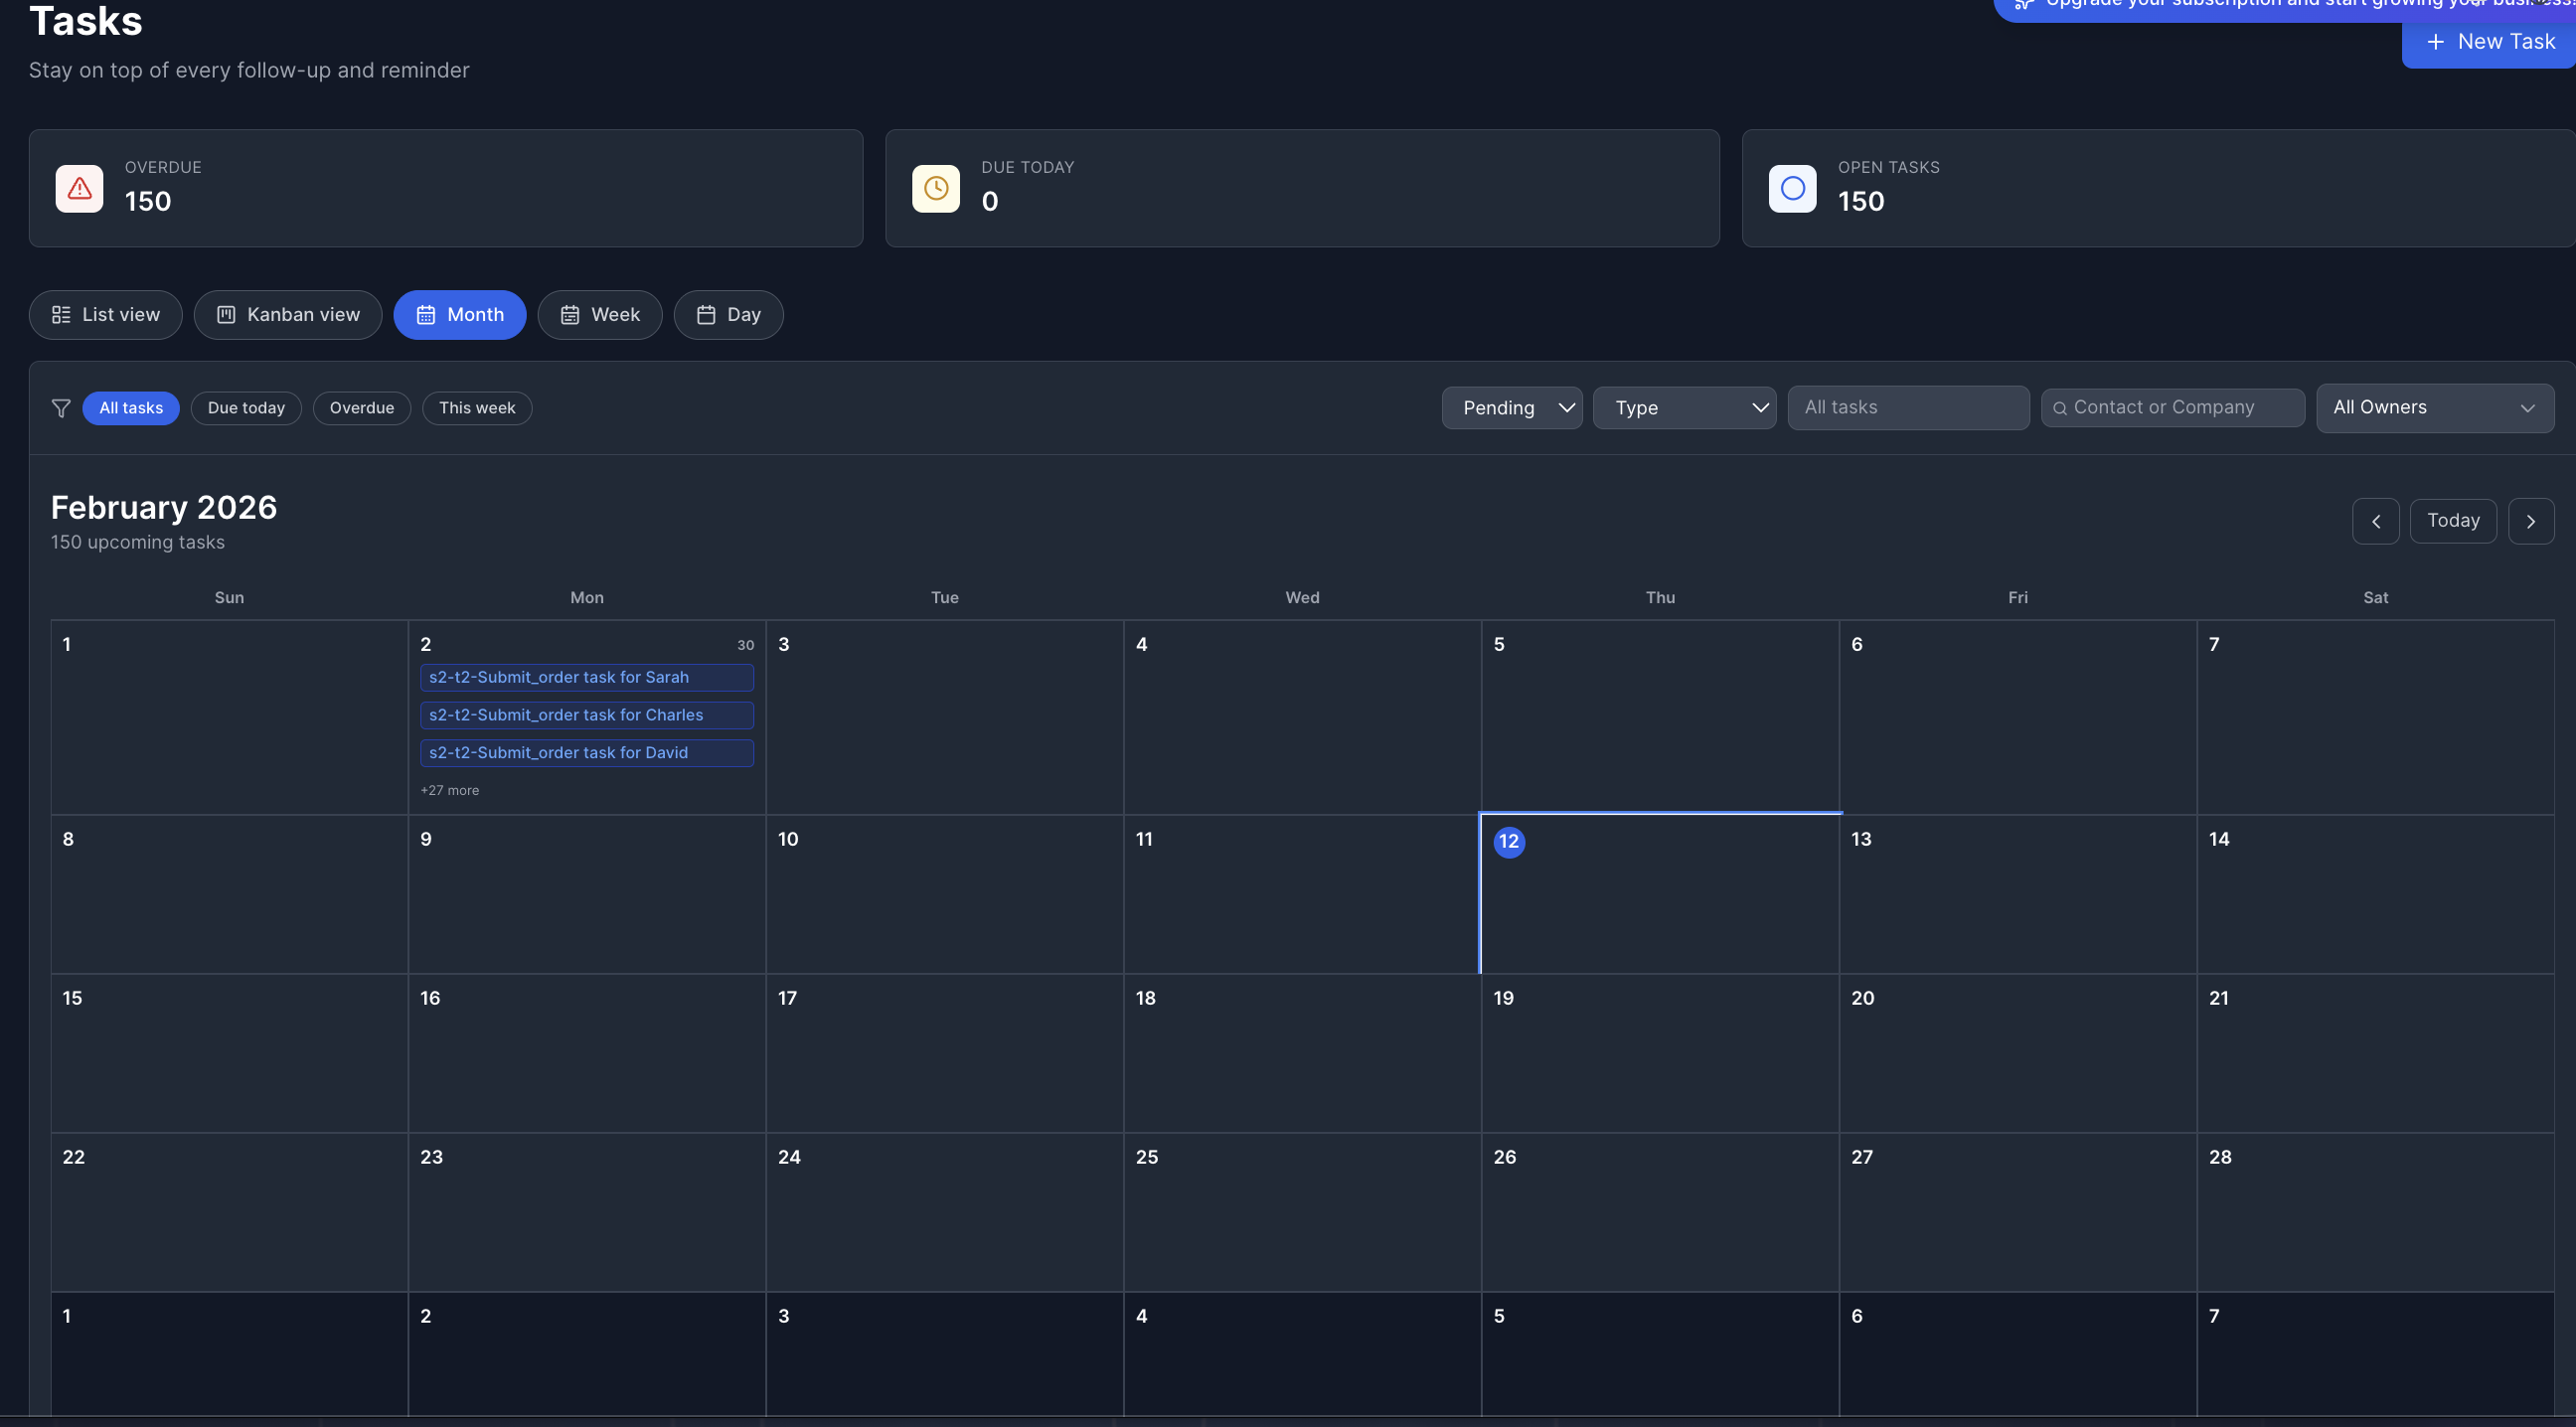Toggle the Due today filter chip
The width and height of the screenshot is (2576, 1427).
tap(246, 408)
